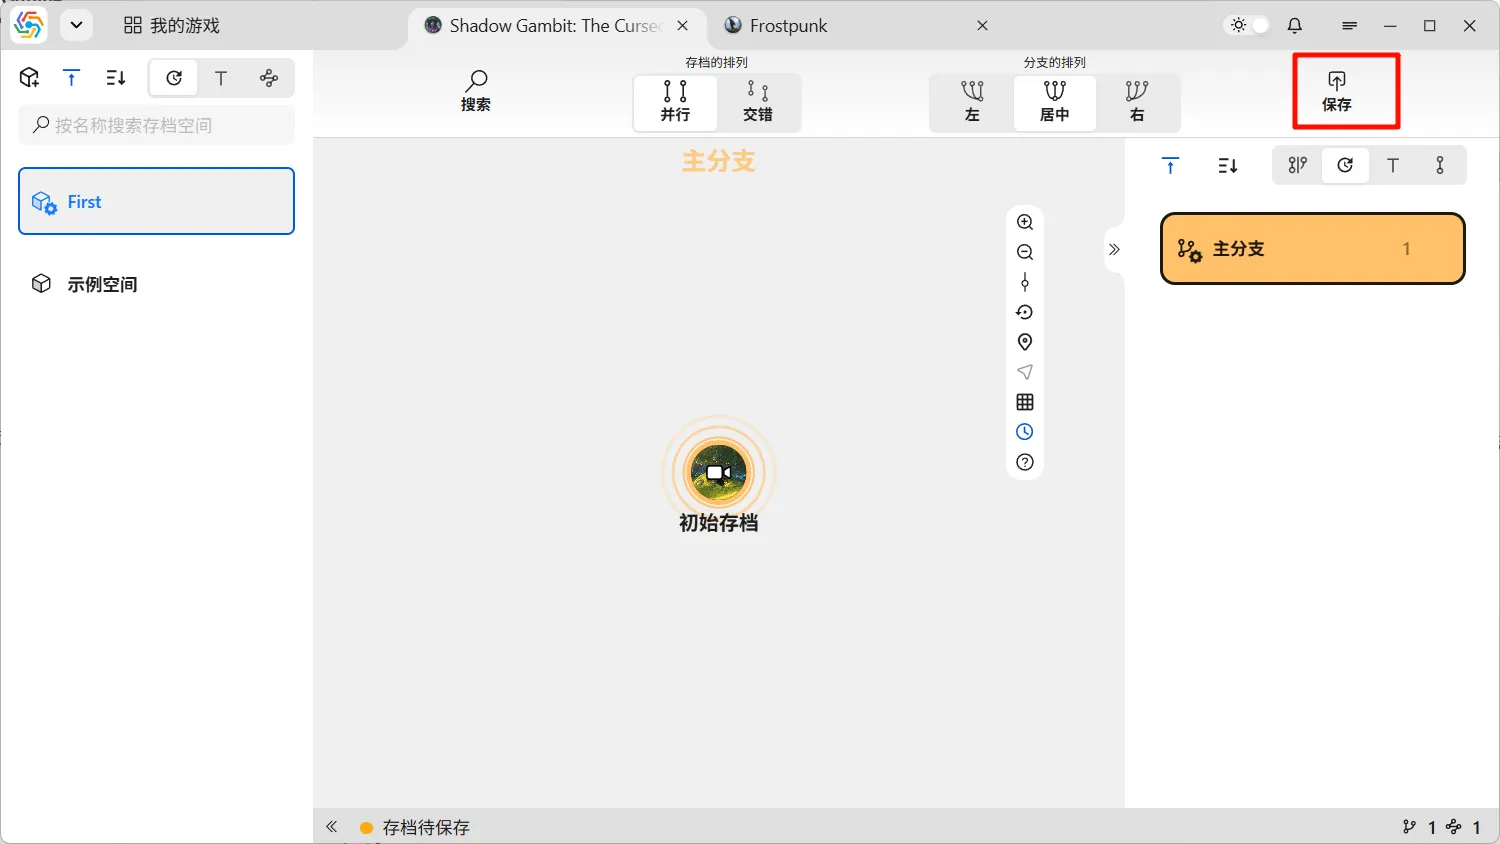Select 并行 save arrangement option
Image resolution: width=1500 pixels, height=844 pixels.
coord(675,102)
